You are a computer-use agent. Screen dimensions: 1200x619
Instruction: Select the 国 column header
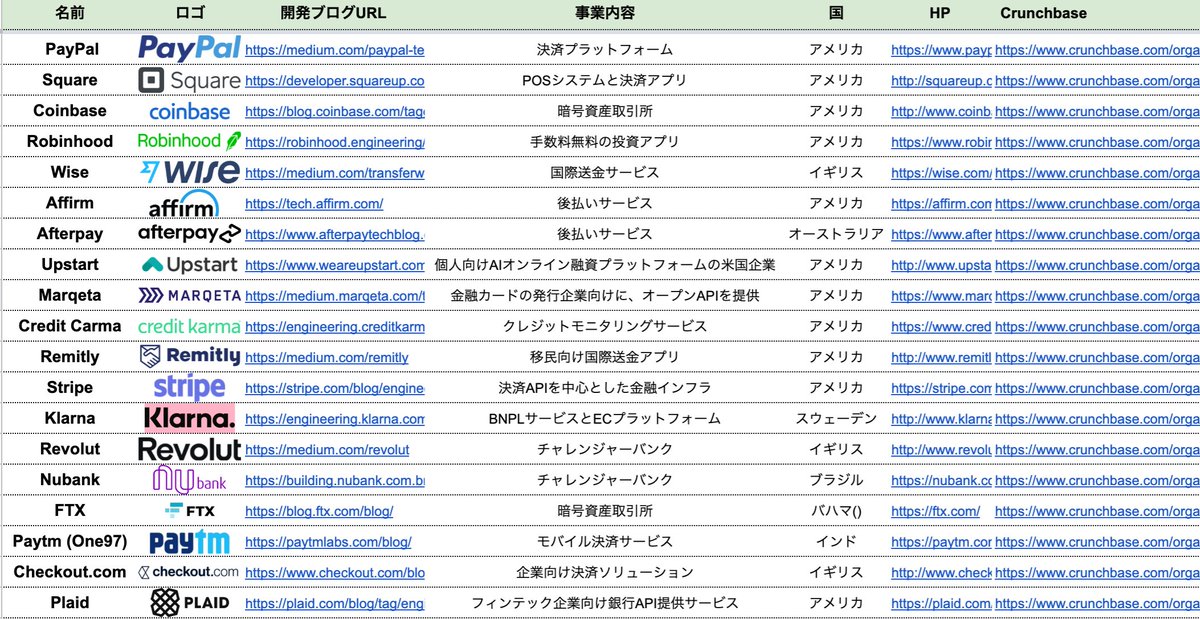(836, 14)
